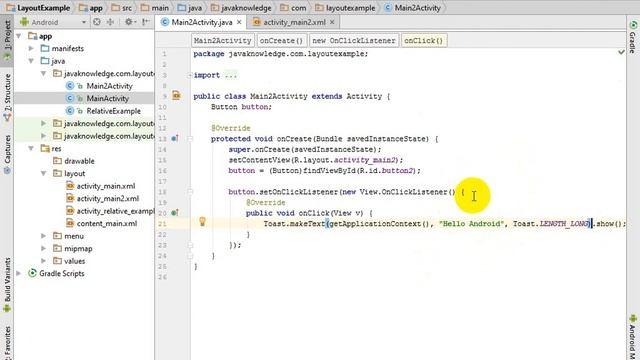Click the intention lightbulb on line 21
This screenshot has width=640, height=360.
202,222
